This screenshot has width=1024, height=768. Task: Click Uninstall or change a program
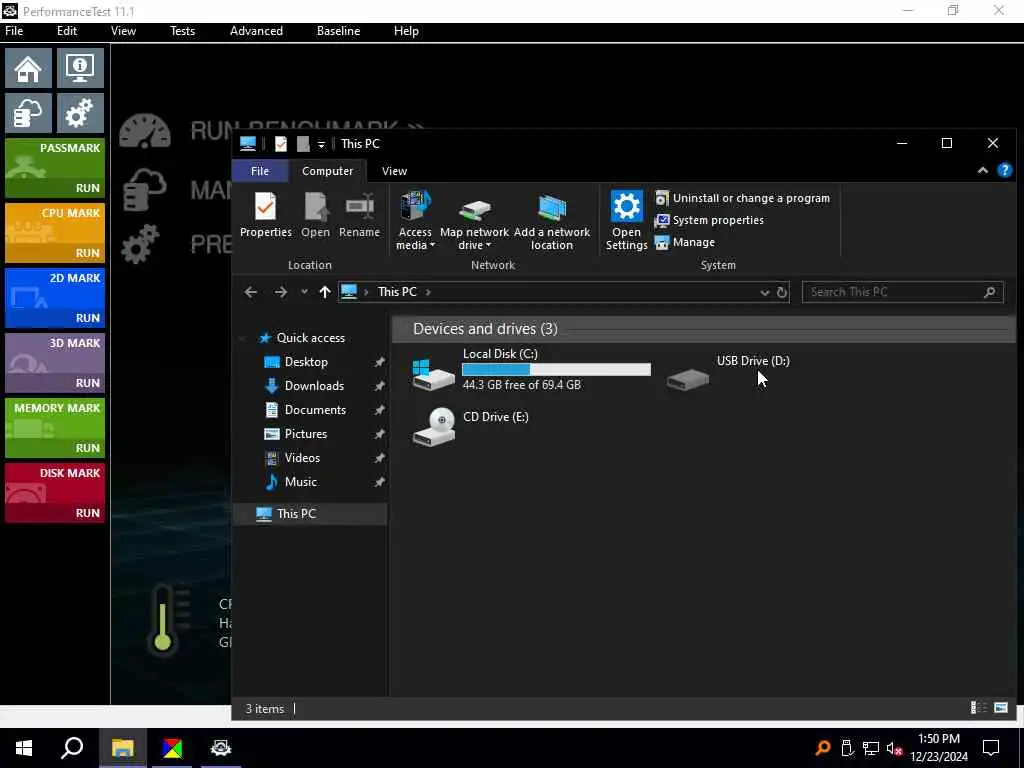[743, 198]
